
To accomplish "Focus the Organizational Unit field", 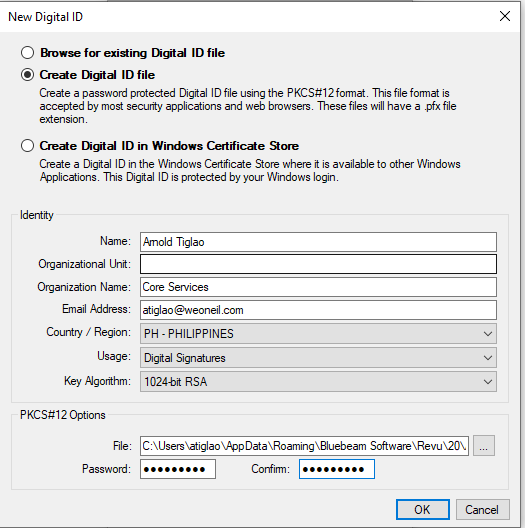I will click(318, 264).
